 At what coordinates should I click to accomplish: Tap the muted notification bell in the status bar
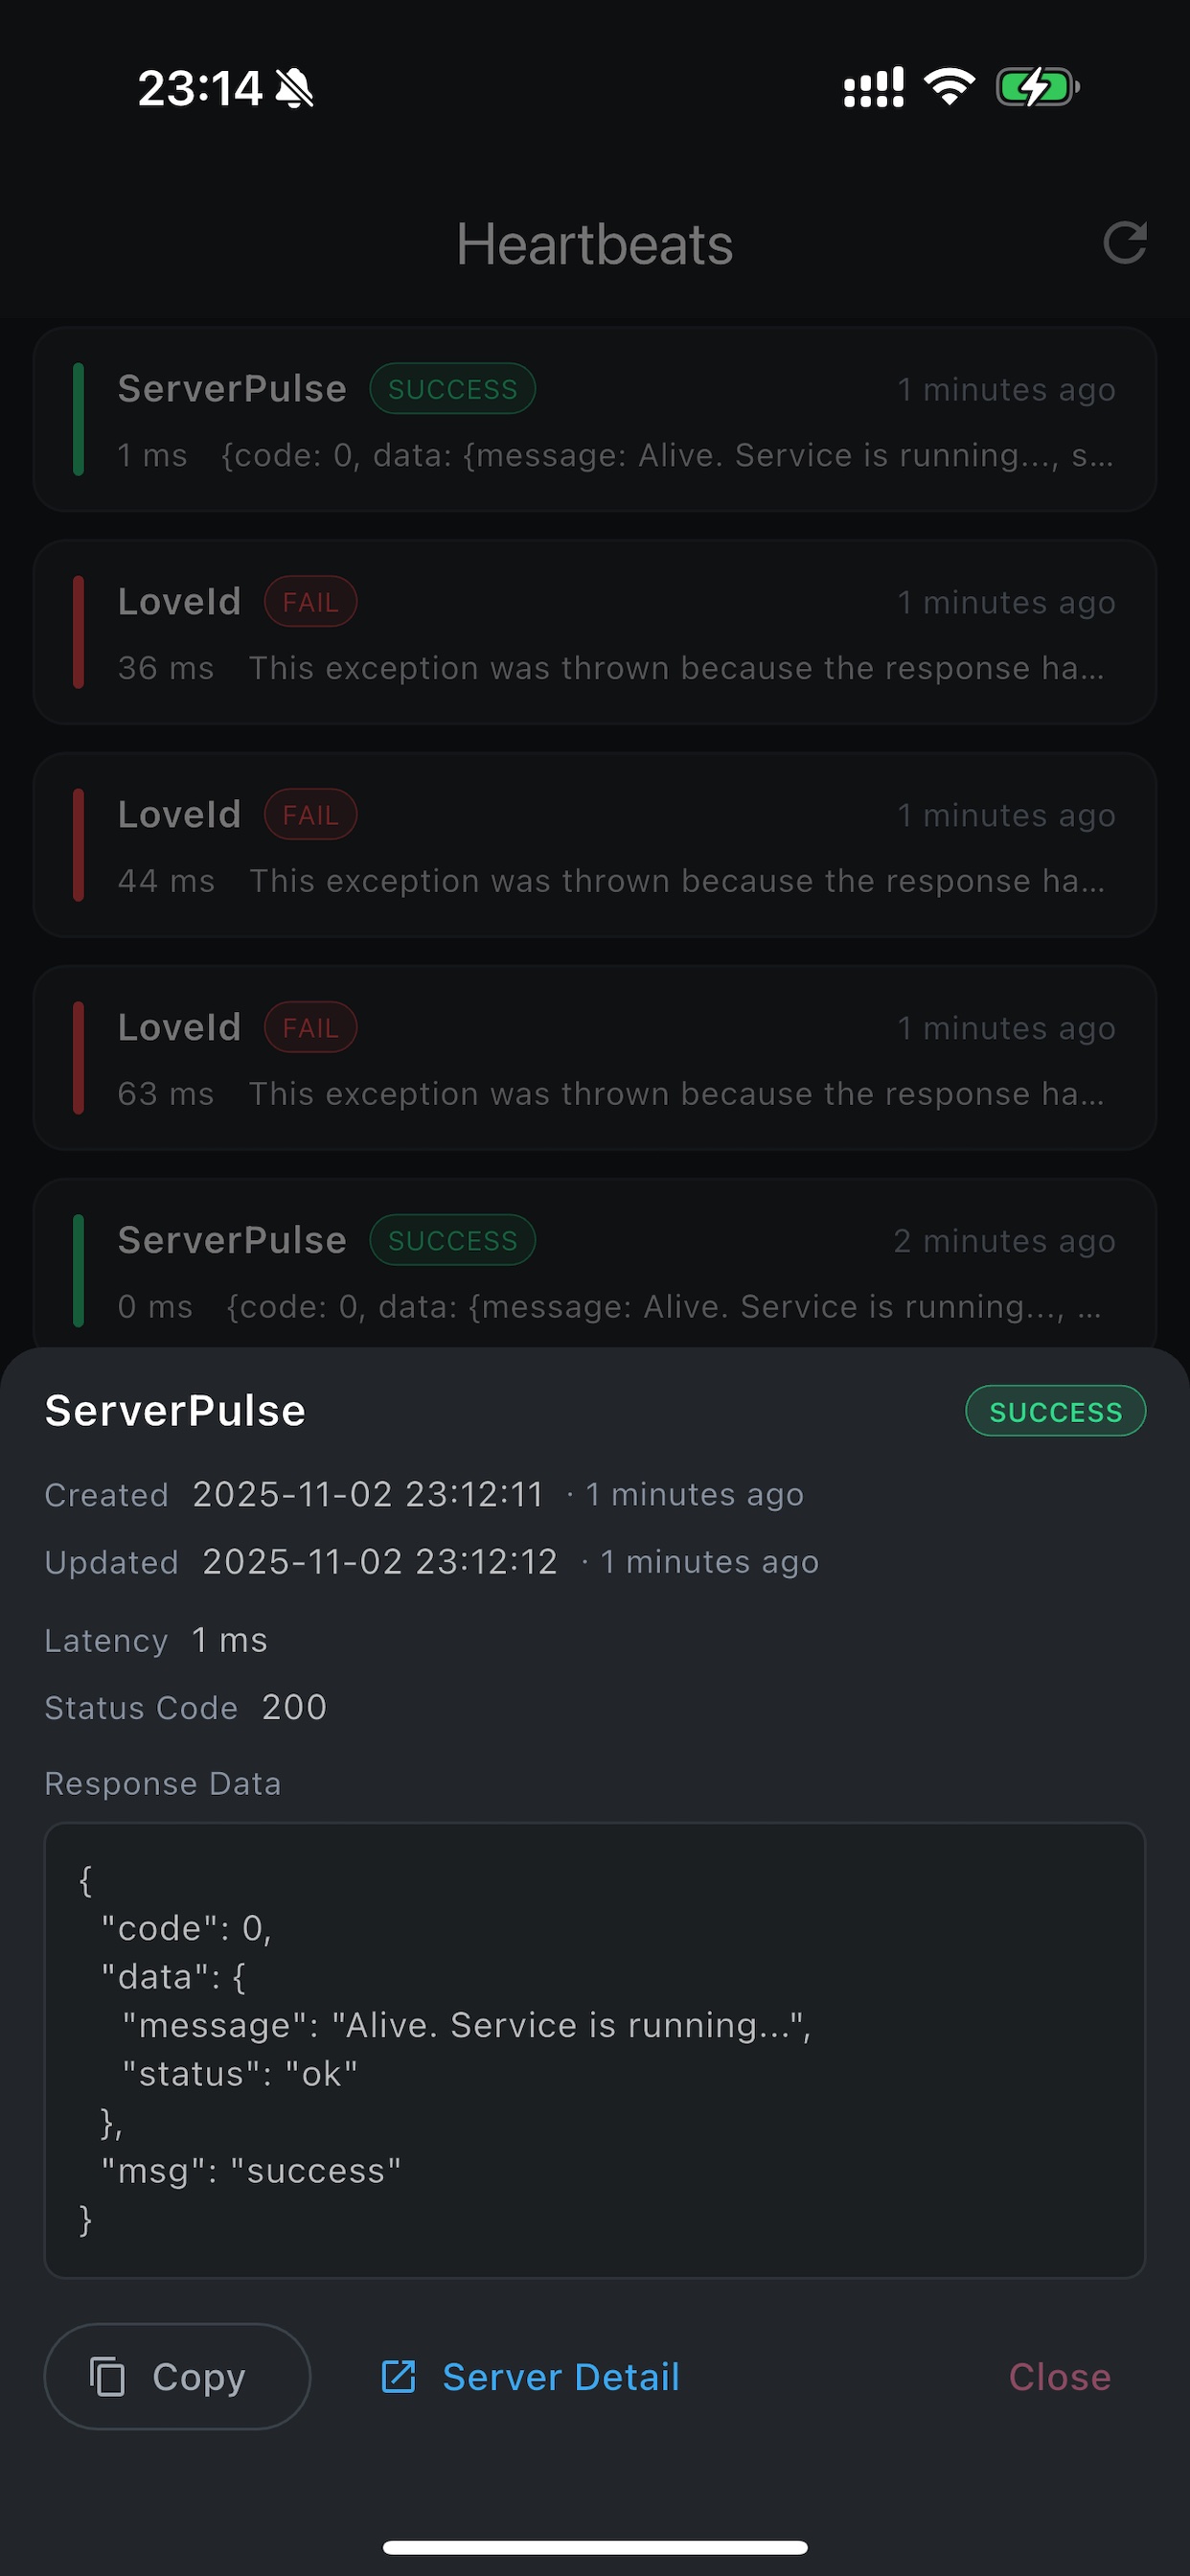point(297,88)
